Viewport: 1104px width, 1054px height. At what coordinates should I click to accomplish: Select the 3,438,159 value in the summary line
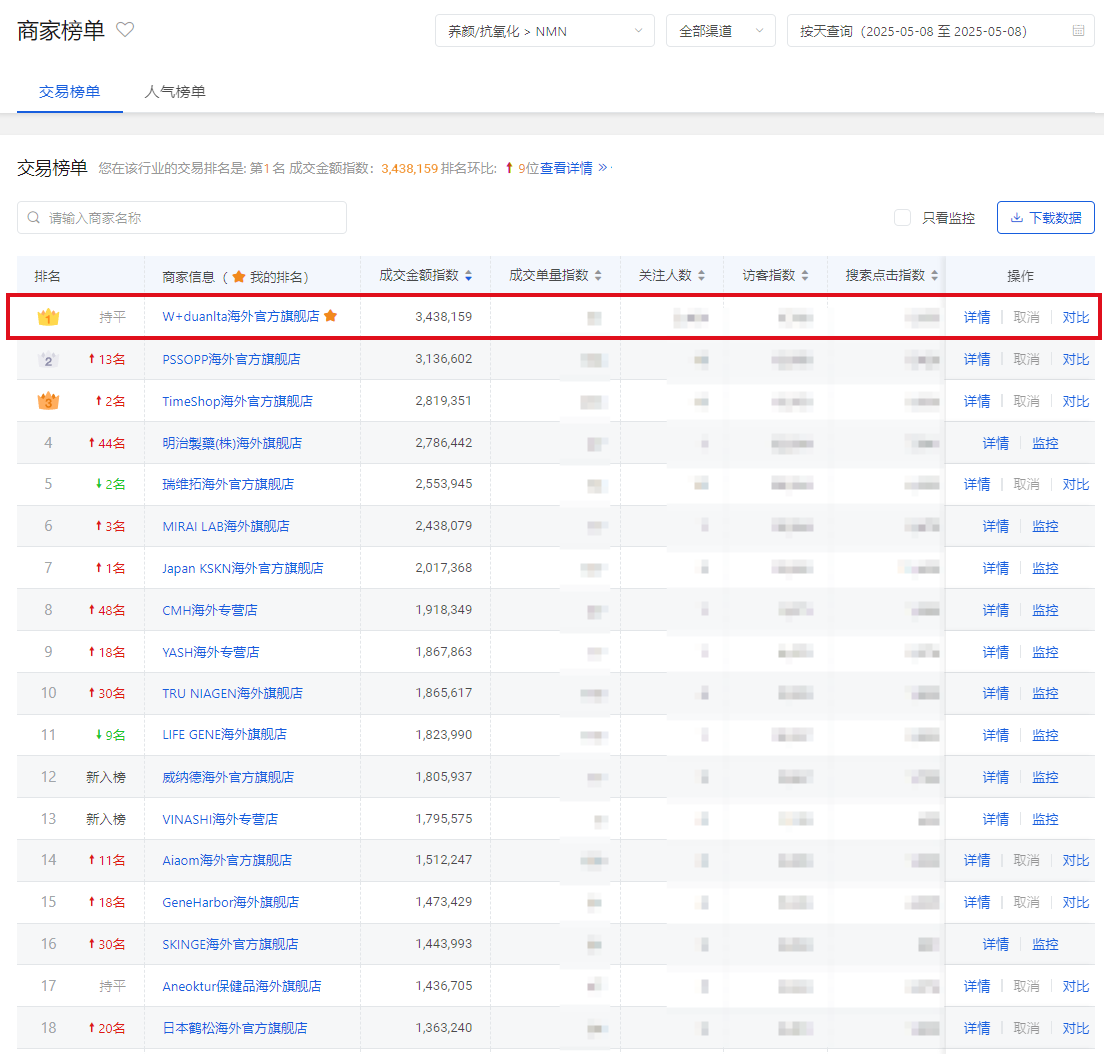click(x=410, y=168)
